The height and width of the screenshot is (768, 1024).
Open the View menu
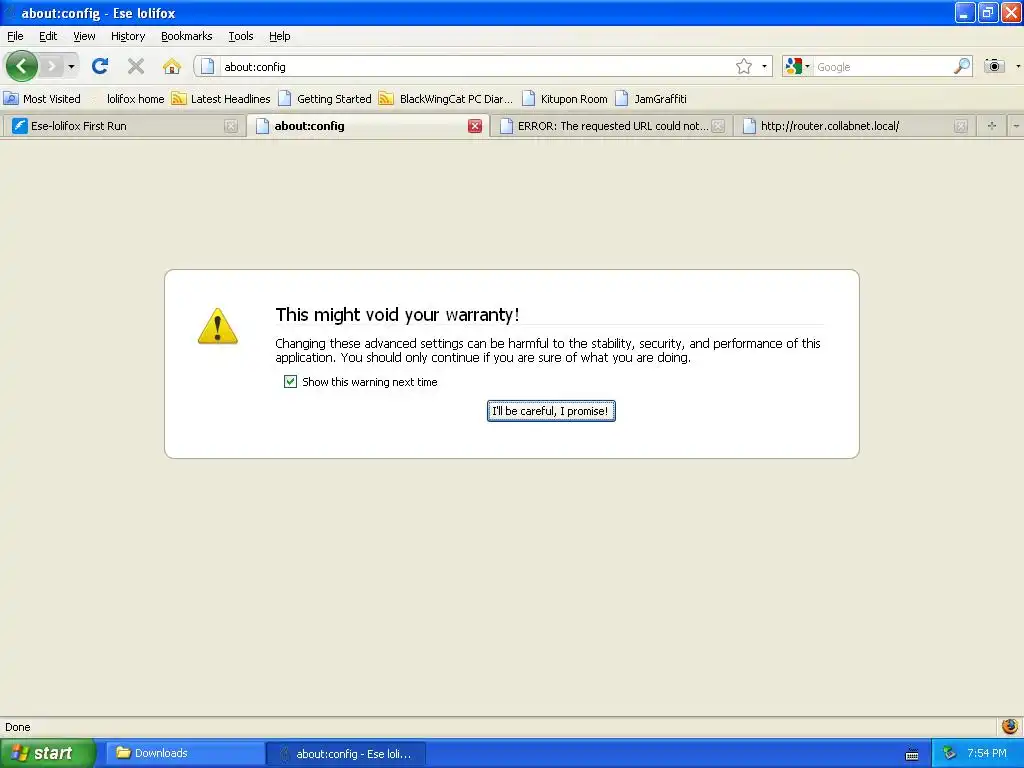click(x=84, y=36)
